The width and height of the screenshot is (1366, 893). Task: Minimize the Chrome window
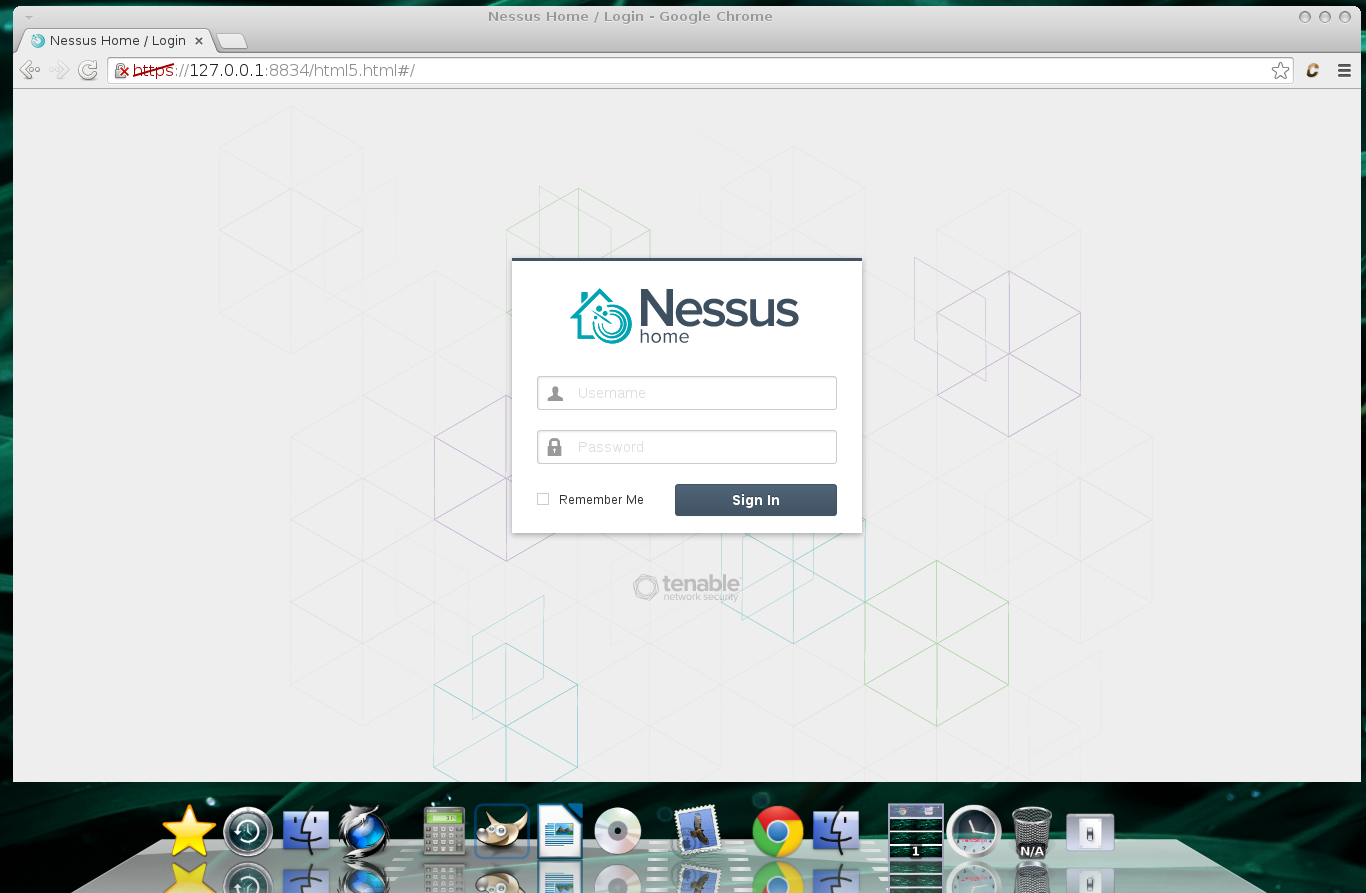click(1305, 17)
